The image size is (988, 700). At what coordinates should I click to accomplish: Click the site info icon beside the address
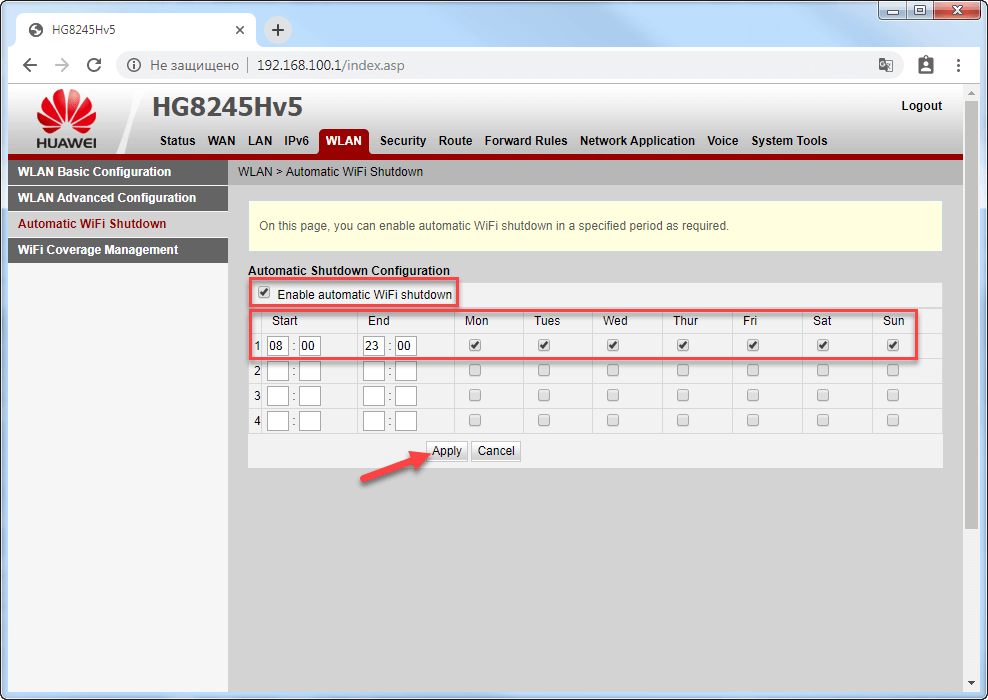[x=134, y=65]
